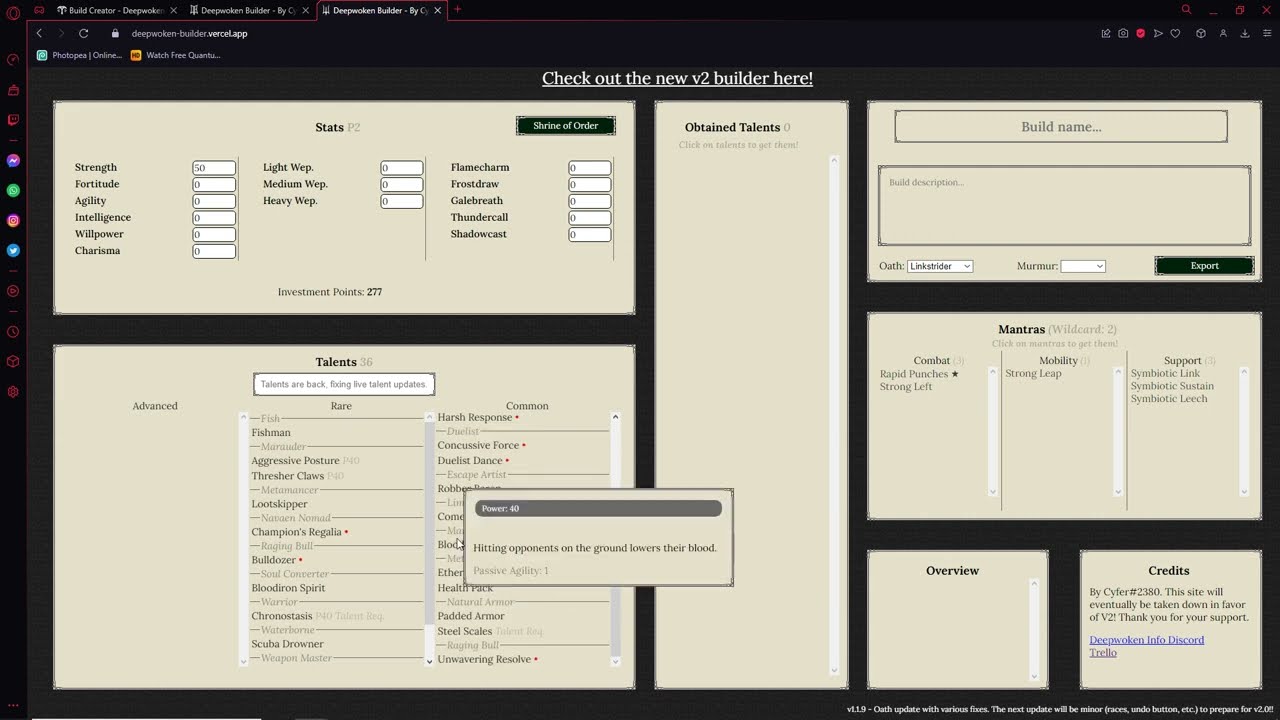The height and width of the screenshot is (720, 1280).
Task: Open downloads toolbar icon
Action: tap(1245, 33)
